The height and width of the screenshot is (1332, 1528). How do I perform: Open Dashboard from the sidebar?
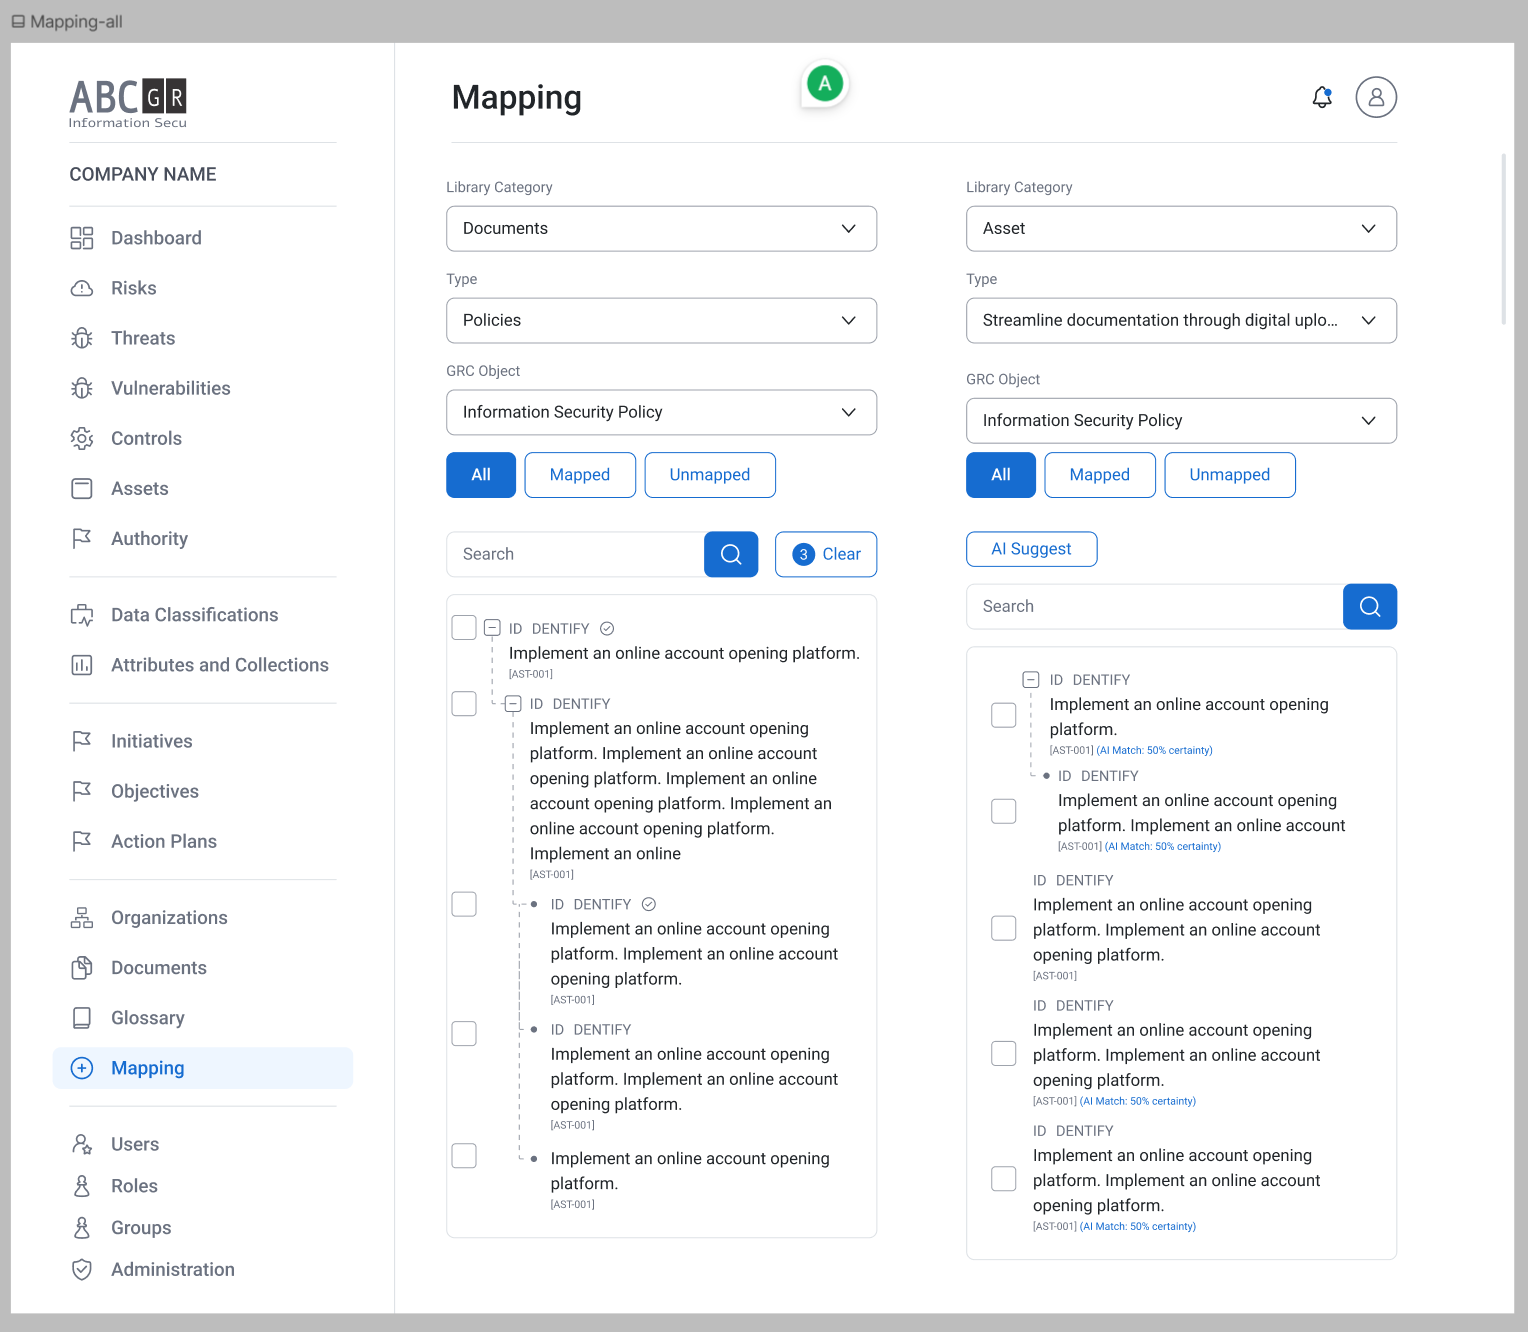coord(156,238)
